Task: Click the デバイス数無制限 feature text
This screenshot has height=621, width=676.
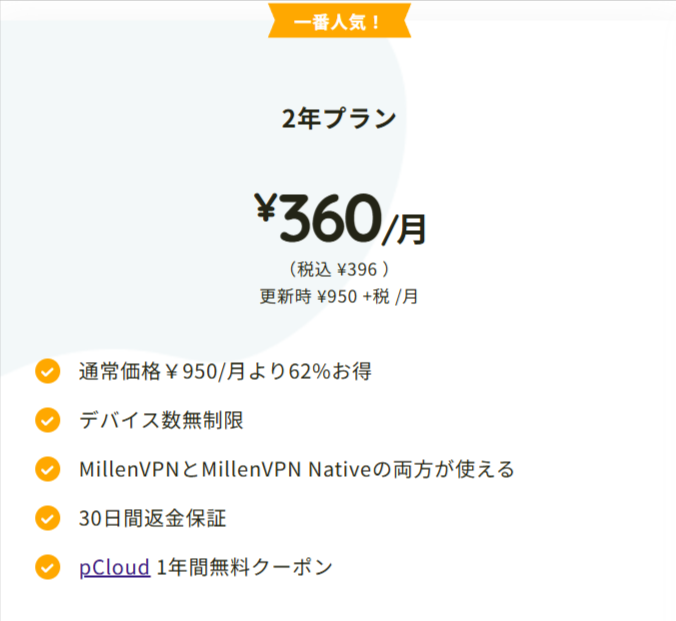Action: [x=161, y=420]
